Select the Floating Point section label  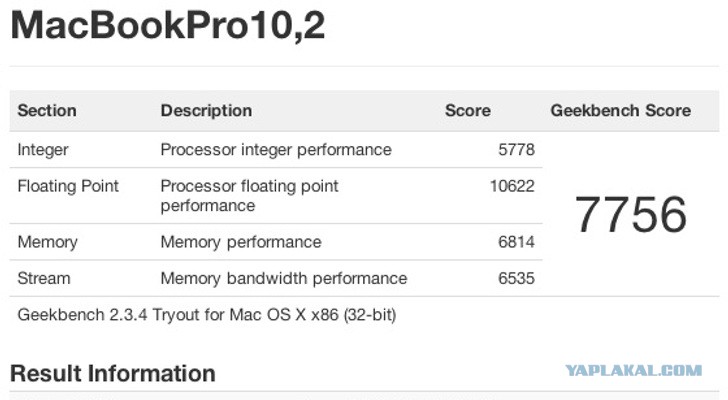coord(68,186)
